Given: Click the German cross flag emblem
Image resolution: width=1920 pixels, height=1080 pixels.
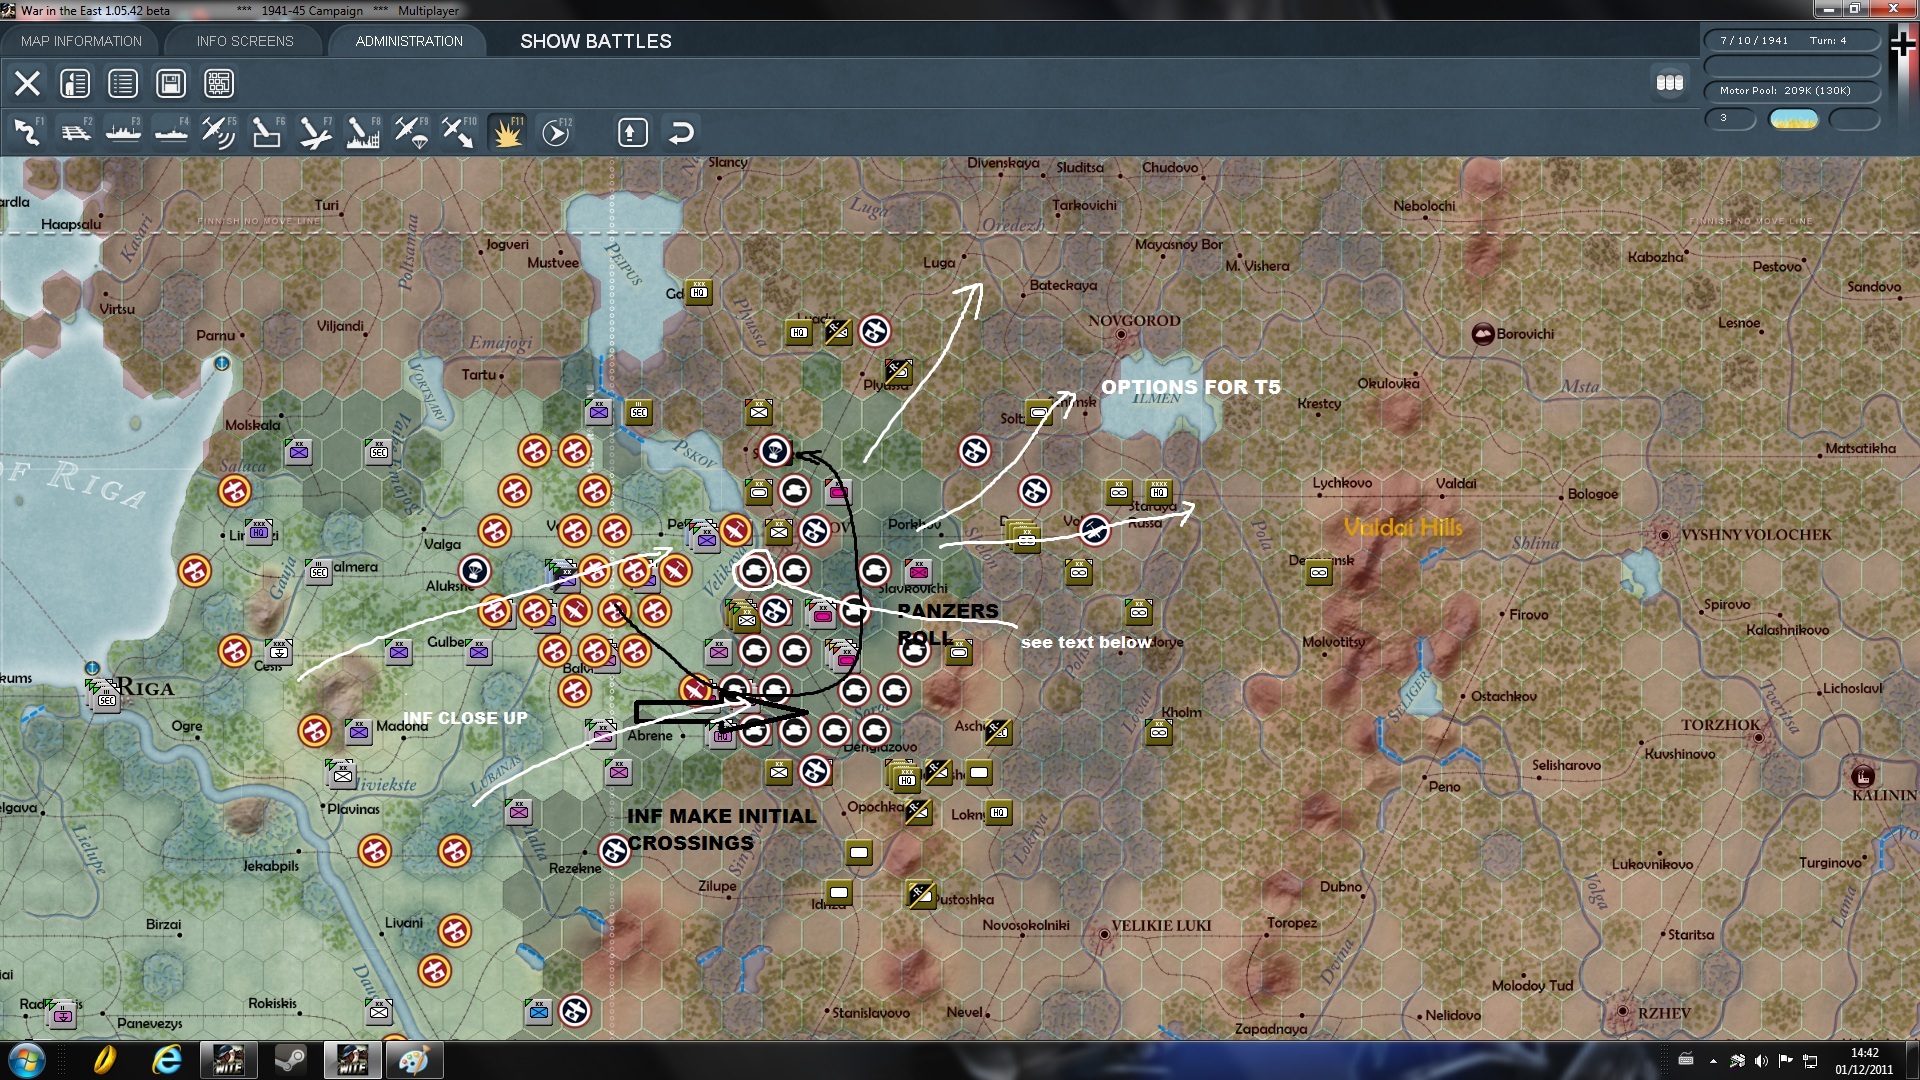Looking at the screenshot, I should pyautogui.click(x=1904, y=45).
